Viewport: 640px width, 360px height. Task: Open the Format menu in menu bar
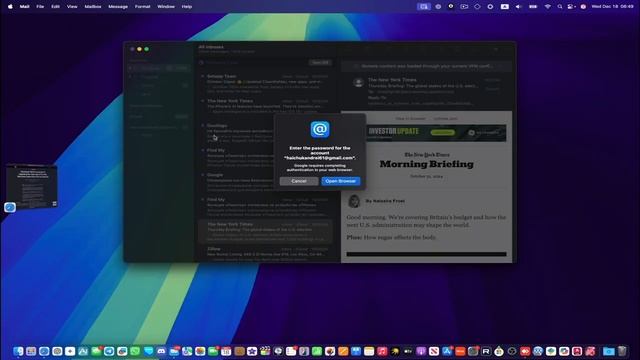coord(142,7)
